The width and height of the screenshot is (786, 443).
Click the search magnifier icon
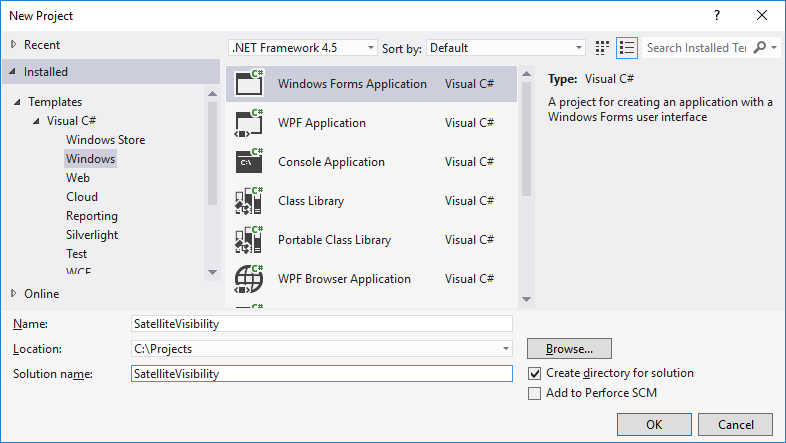760,47
